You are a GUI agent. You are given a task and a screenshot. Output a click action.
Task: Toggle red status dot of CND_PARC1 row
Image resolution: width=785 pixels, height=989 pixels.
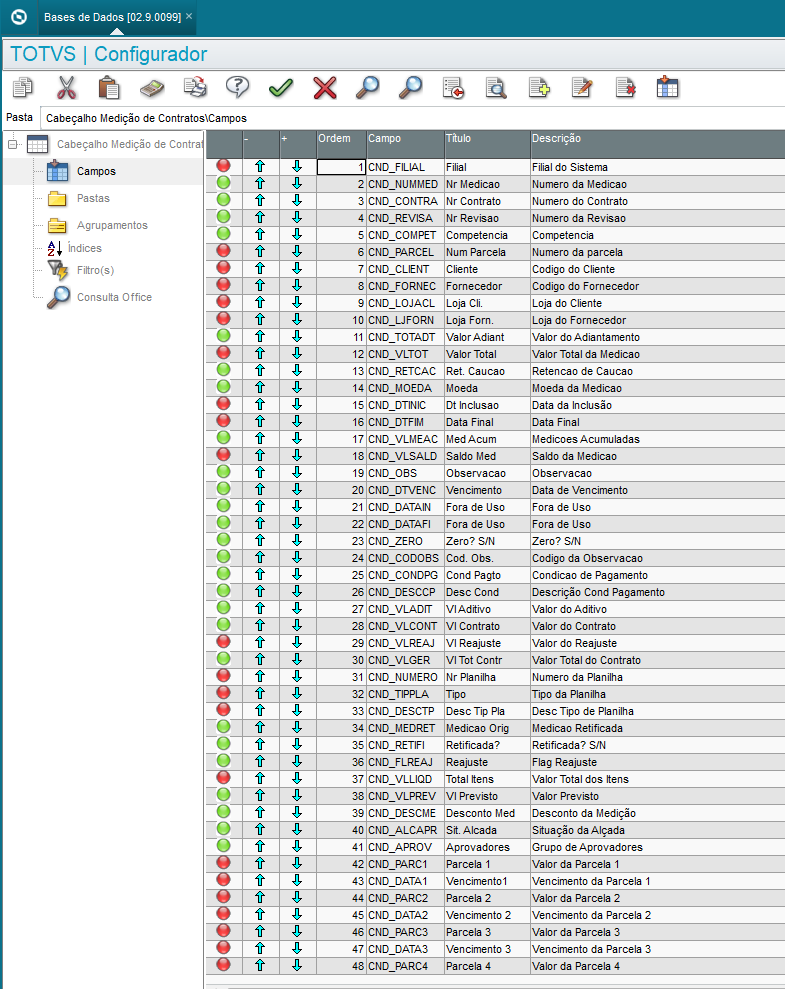point(223,863)
